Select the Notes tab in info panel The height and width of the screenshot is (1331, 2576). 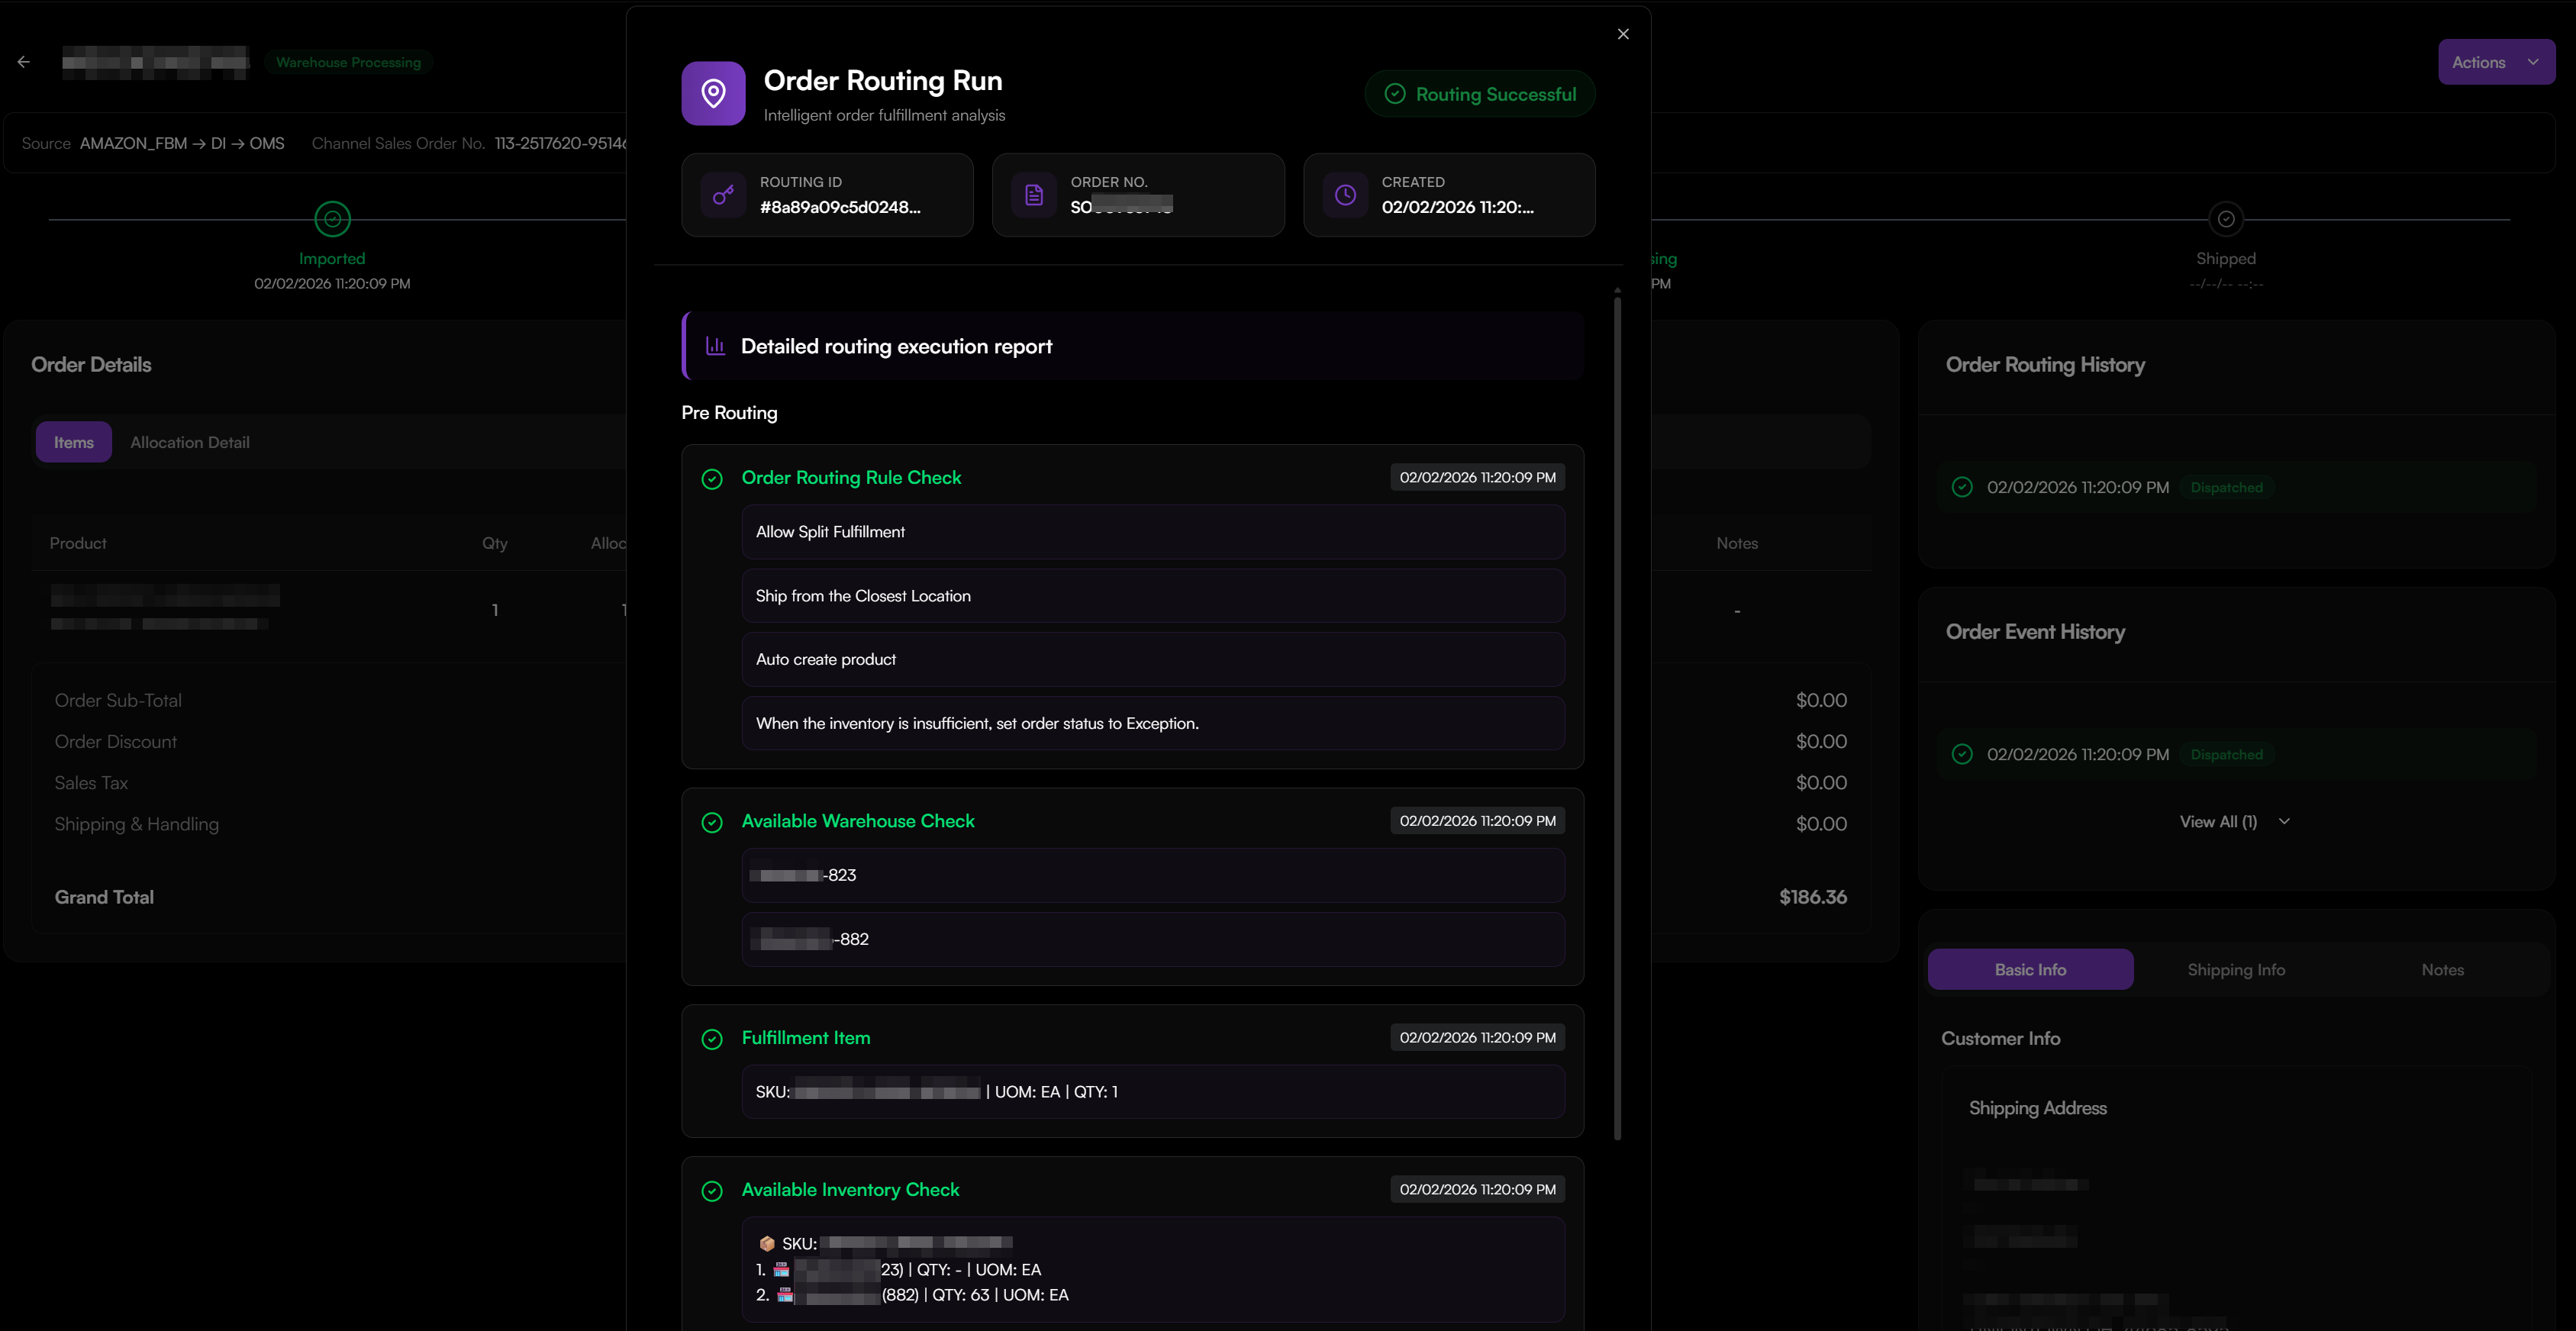[2442, 970]
